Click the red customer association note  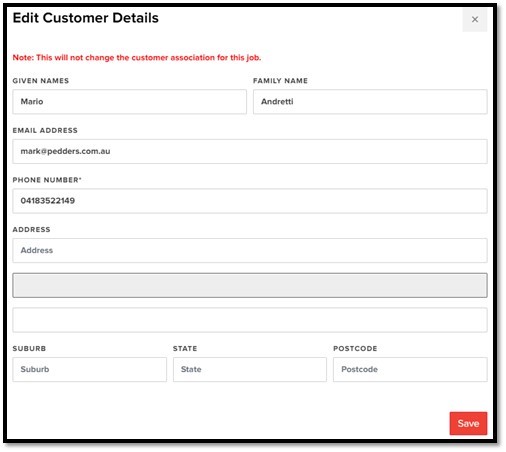pos(137,58)
